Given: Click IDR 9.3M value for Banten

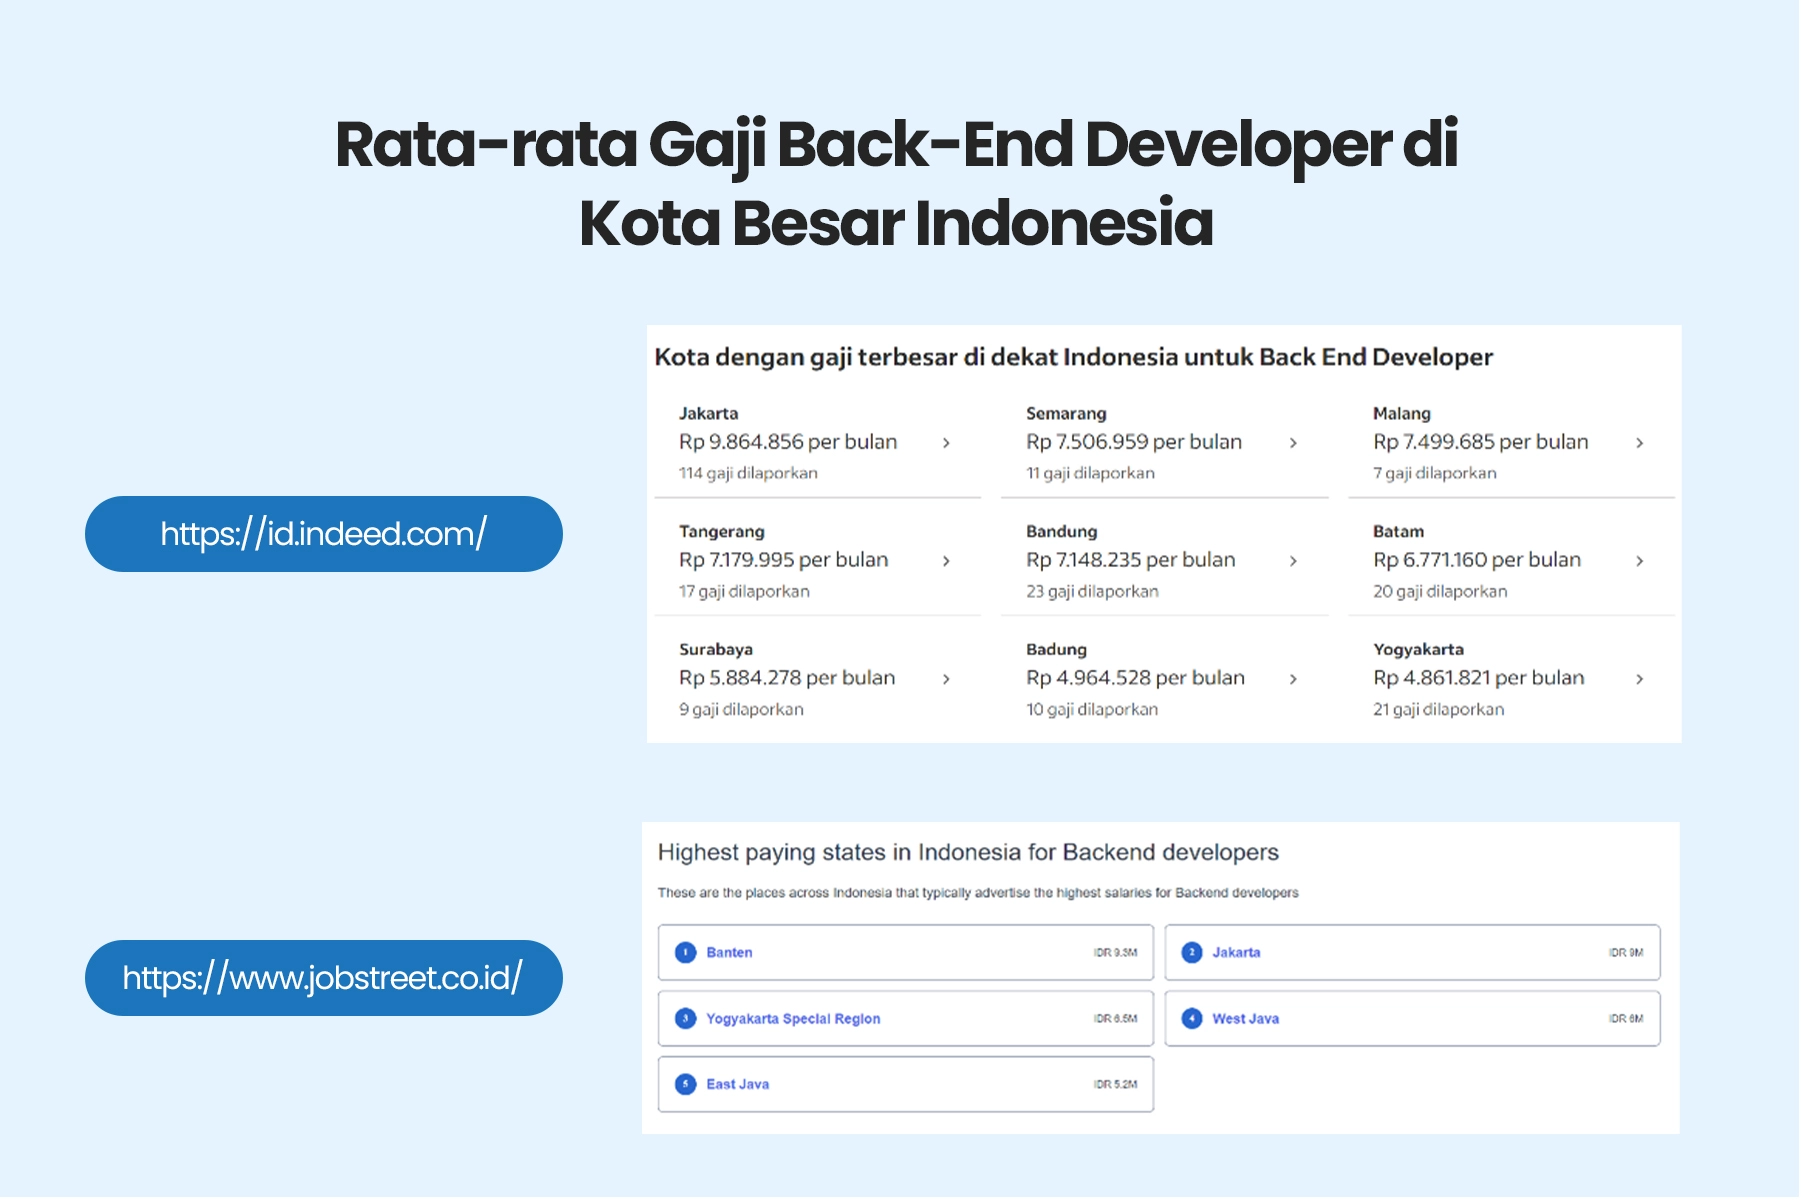Looking at the screenshot, I should click(x=1115, y=952).
